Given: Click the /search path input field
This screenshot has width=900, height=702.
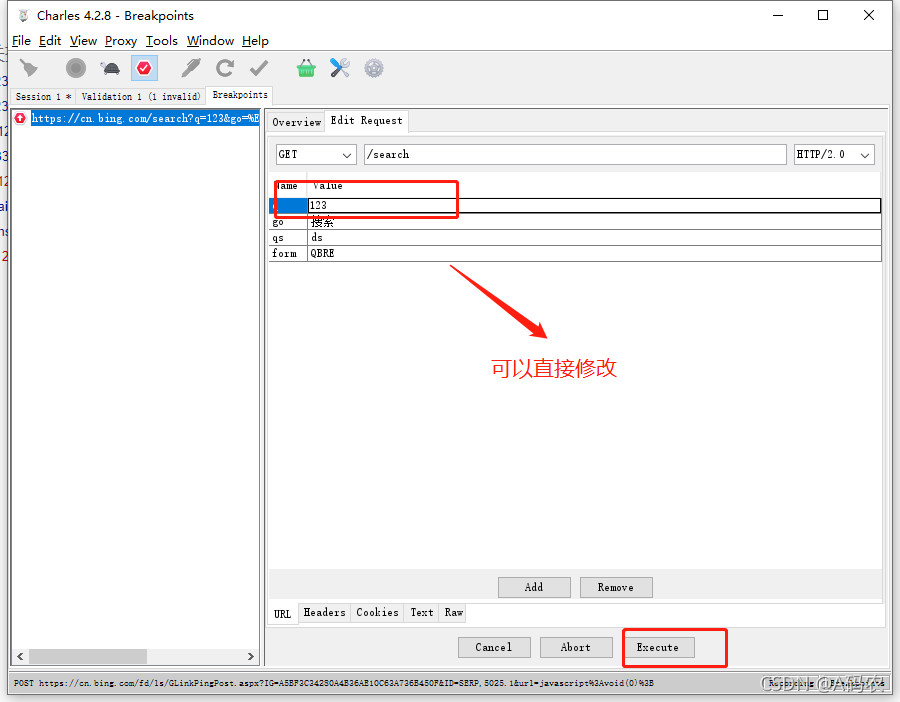Looking at the screenshot, I should (x=575, y=154).
